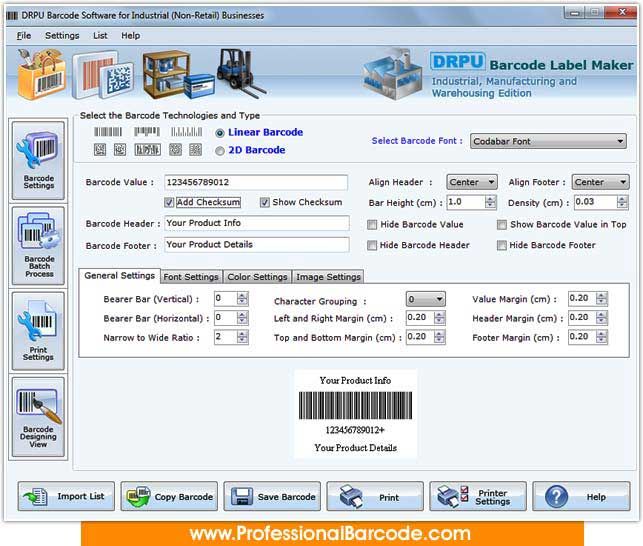Click the Barcode Value input field
Image resolution: width=643 pixels, height=546 pixels.
(x=256, y=182)
